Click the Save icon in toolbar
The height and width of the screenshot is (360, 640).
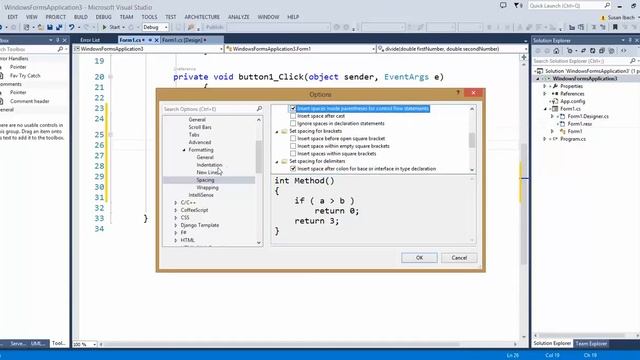tap(50, 27)
